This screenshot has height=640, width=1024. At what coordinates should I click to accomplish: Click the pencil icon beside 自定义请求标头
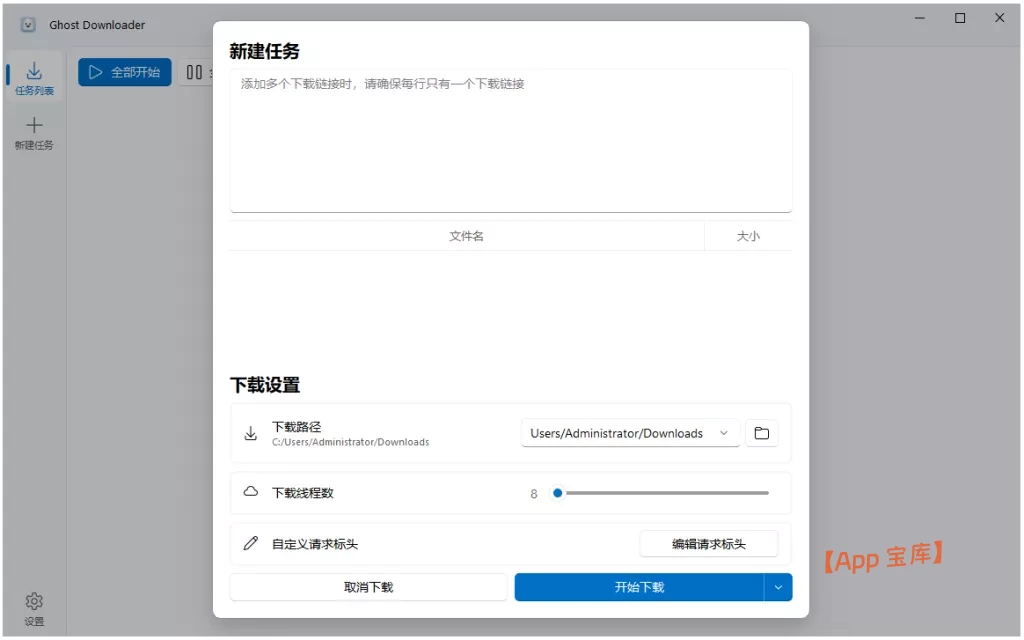pos(251,543)
